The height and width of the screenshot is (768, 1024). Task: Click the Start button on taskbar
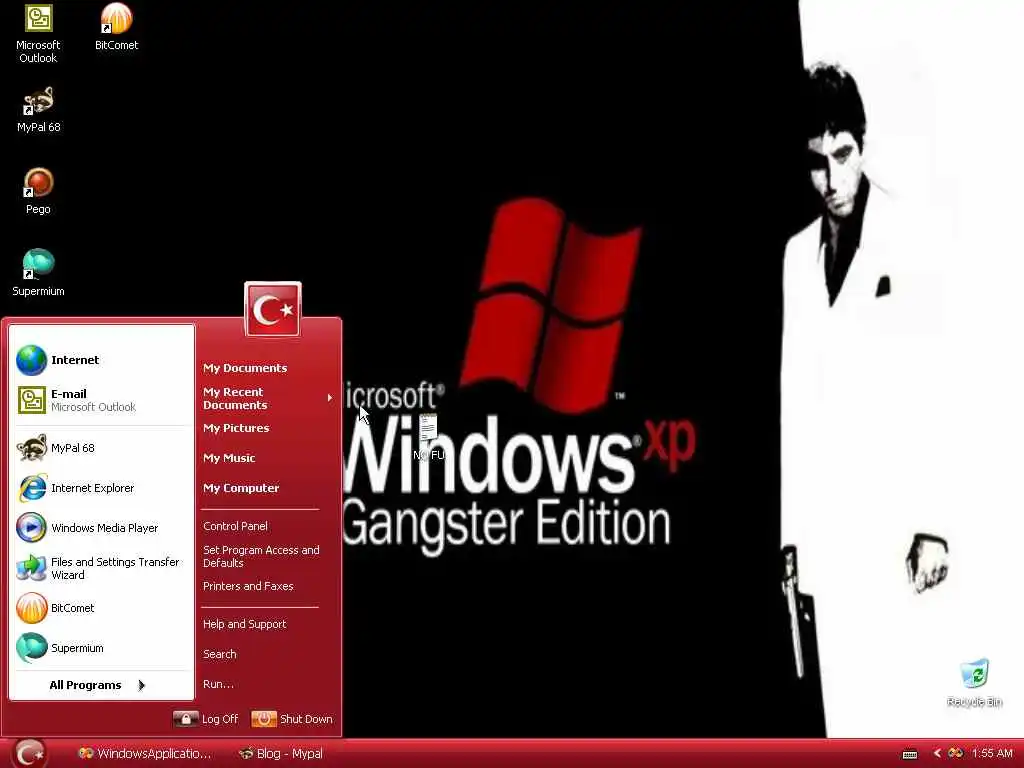click(x=29, y=754)
